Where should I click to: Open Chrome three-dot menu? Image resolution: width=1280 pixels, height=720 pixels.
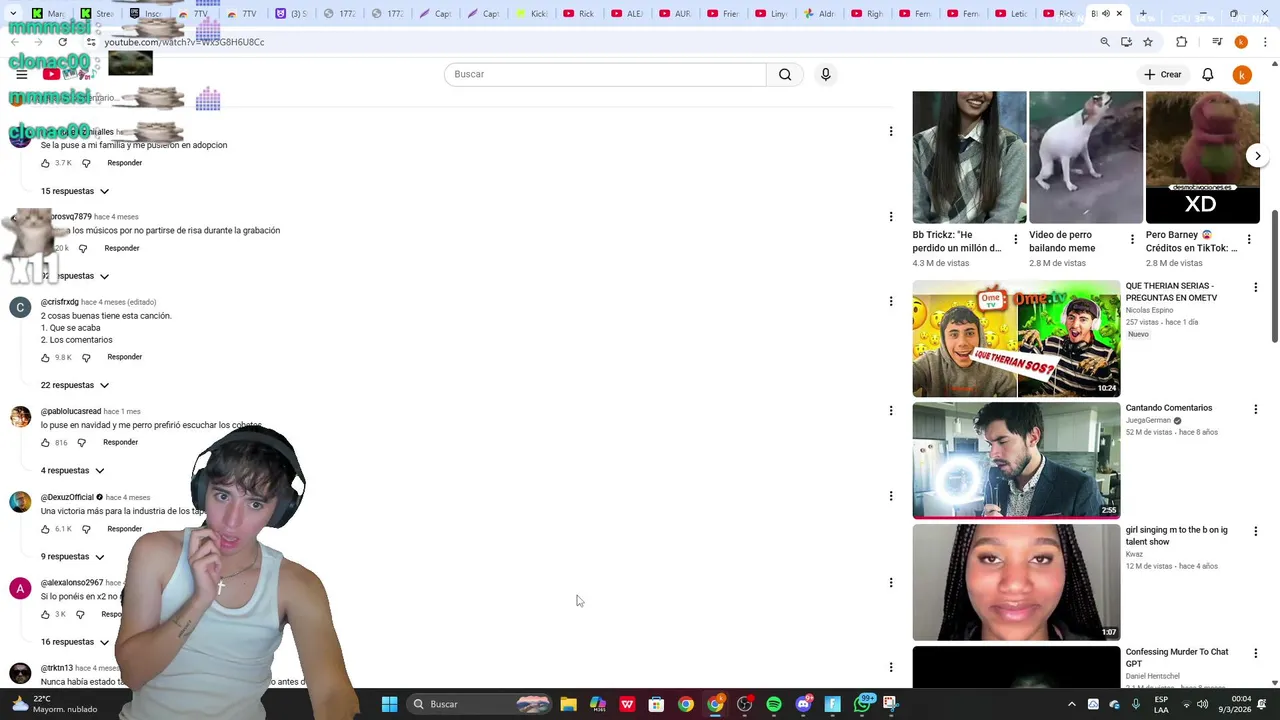click(1265, 42)
